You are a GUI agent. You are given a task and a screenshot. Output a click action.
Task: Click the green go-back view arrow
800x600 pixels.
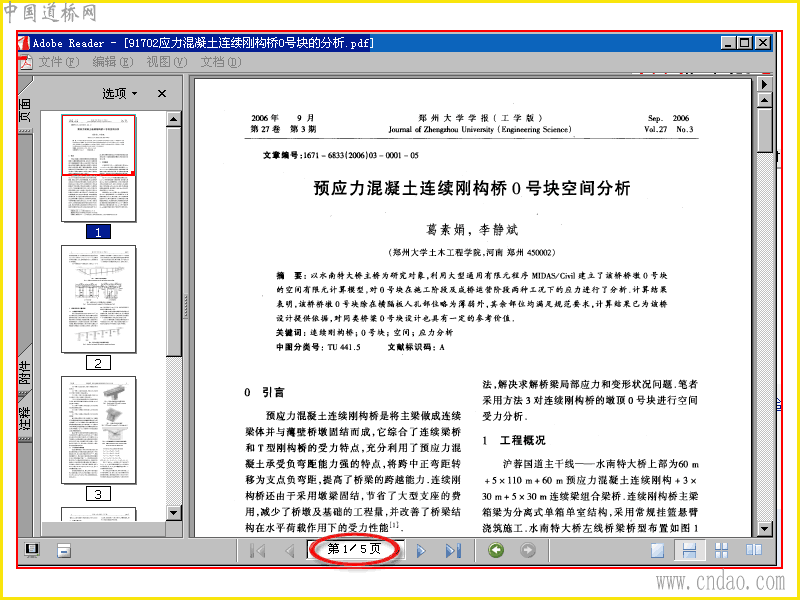[x=496, y=550]
